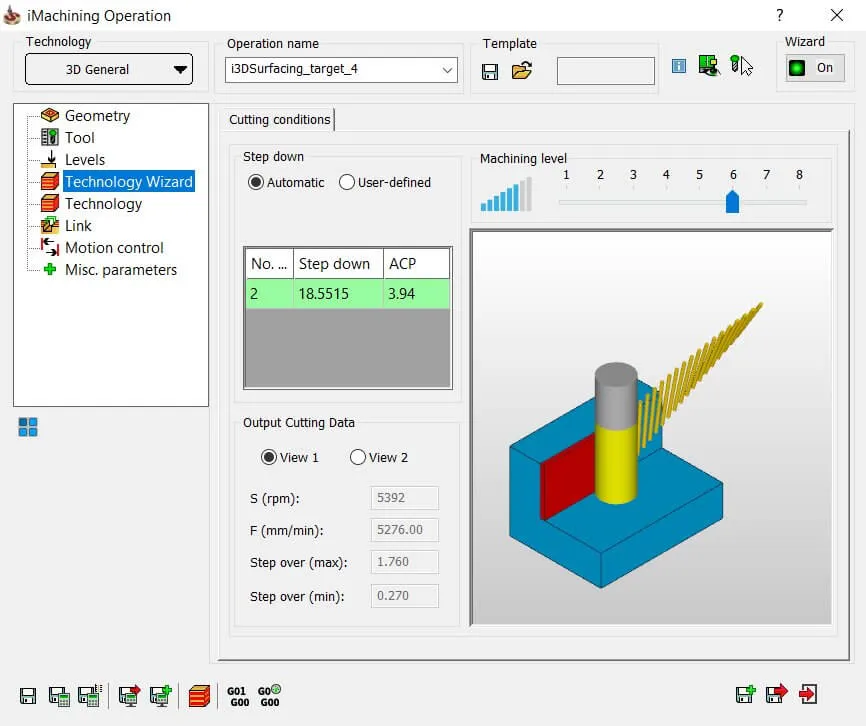Image resolution: width=866 pixels, height=726 pixels.
Task: Click the blue info icon
Action: (x=679, y=66)
